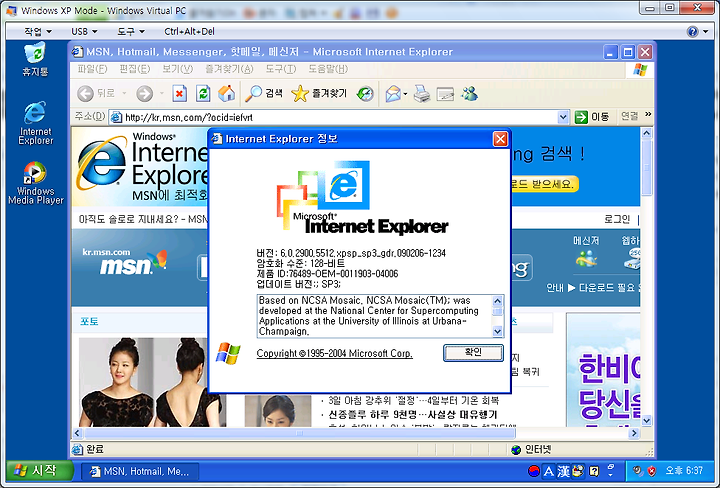Viewport: 720px width, 488px height.
Task: Open the 도구(T) menu in IE menu bar
Action: point(281,69)
